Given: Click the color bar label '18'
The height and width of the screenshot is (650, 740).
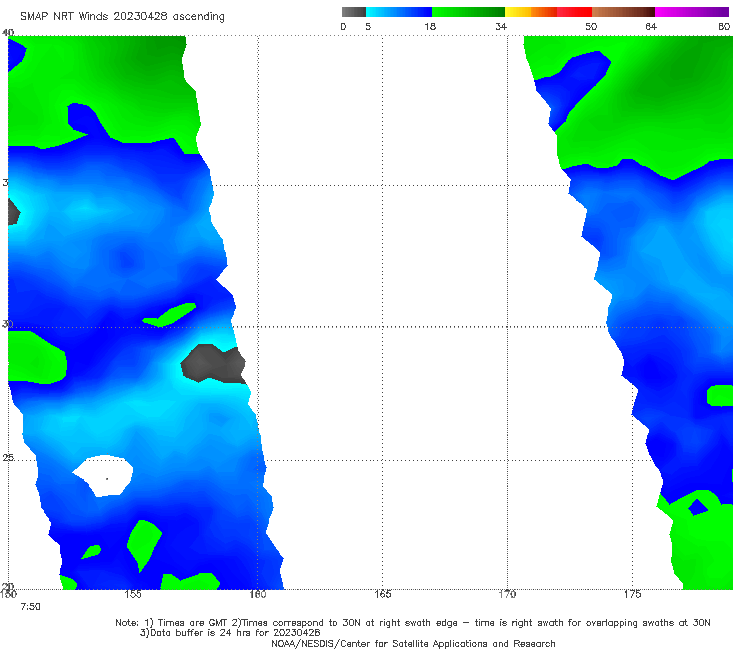Looking at the screenshot, I should (x=430, y=26).
